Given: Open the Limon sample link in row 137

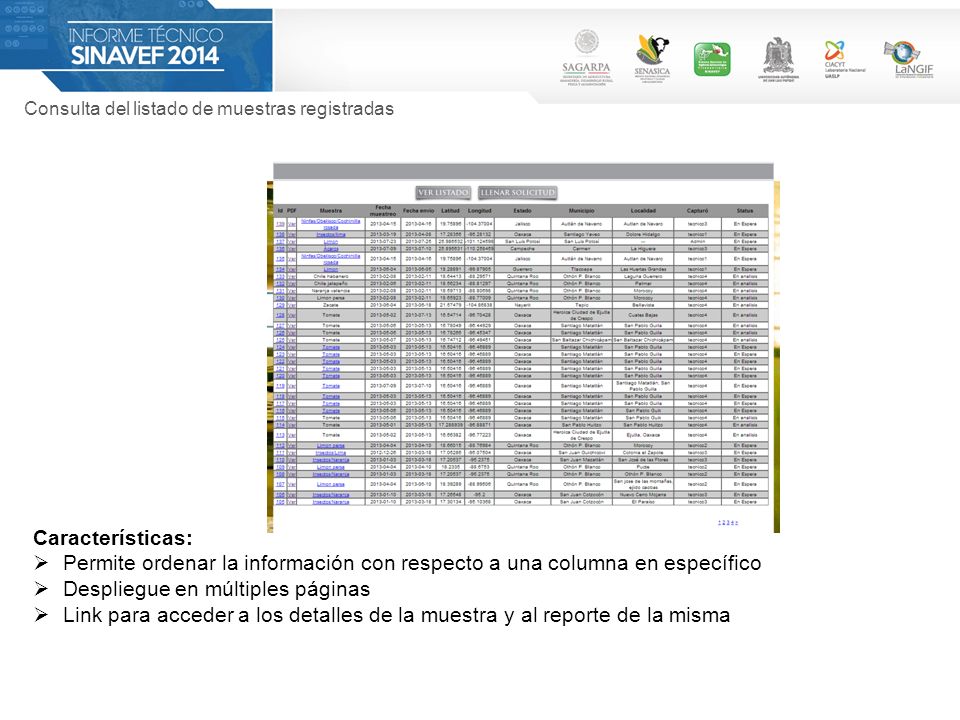Looking at the screenshot, I should [331, 242].
